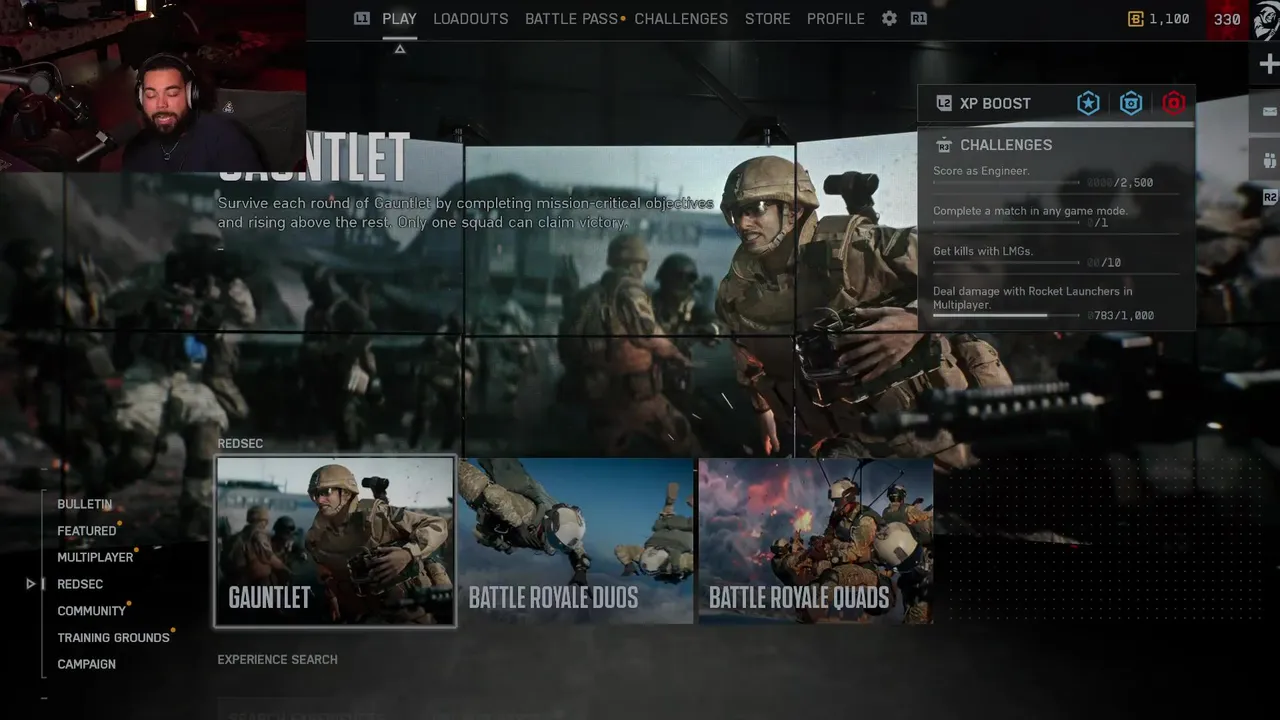This screenshot has width=1280, height=720.
Task: Select BULLETIN in the sidebar
Action: click(x=84, y=504)
